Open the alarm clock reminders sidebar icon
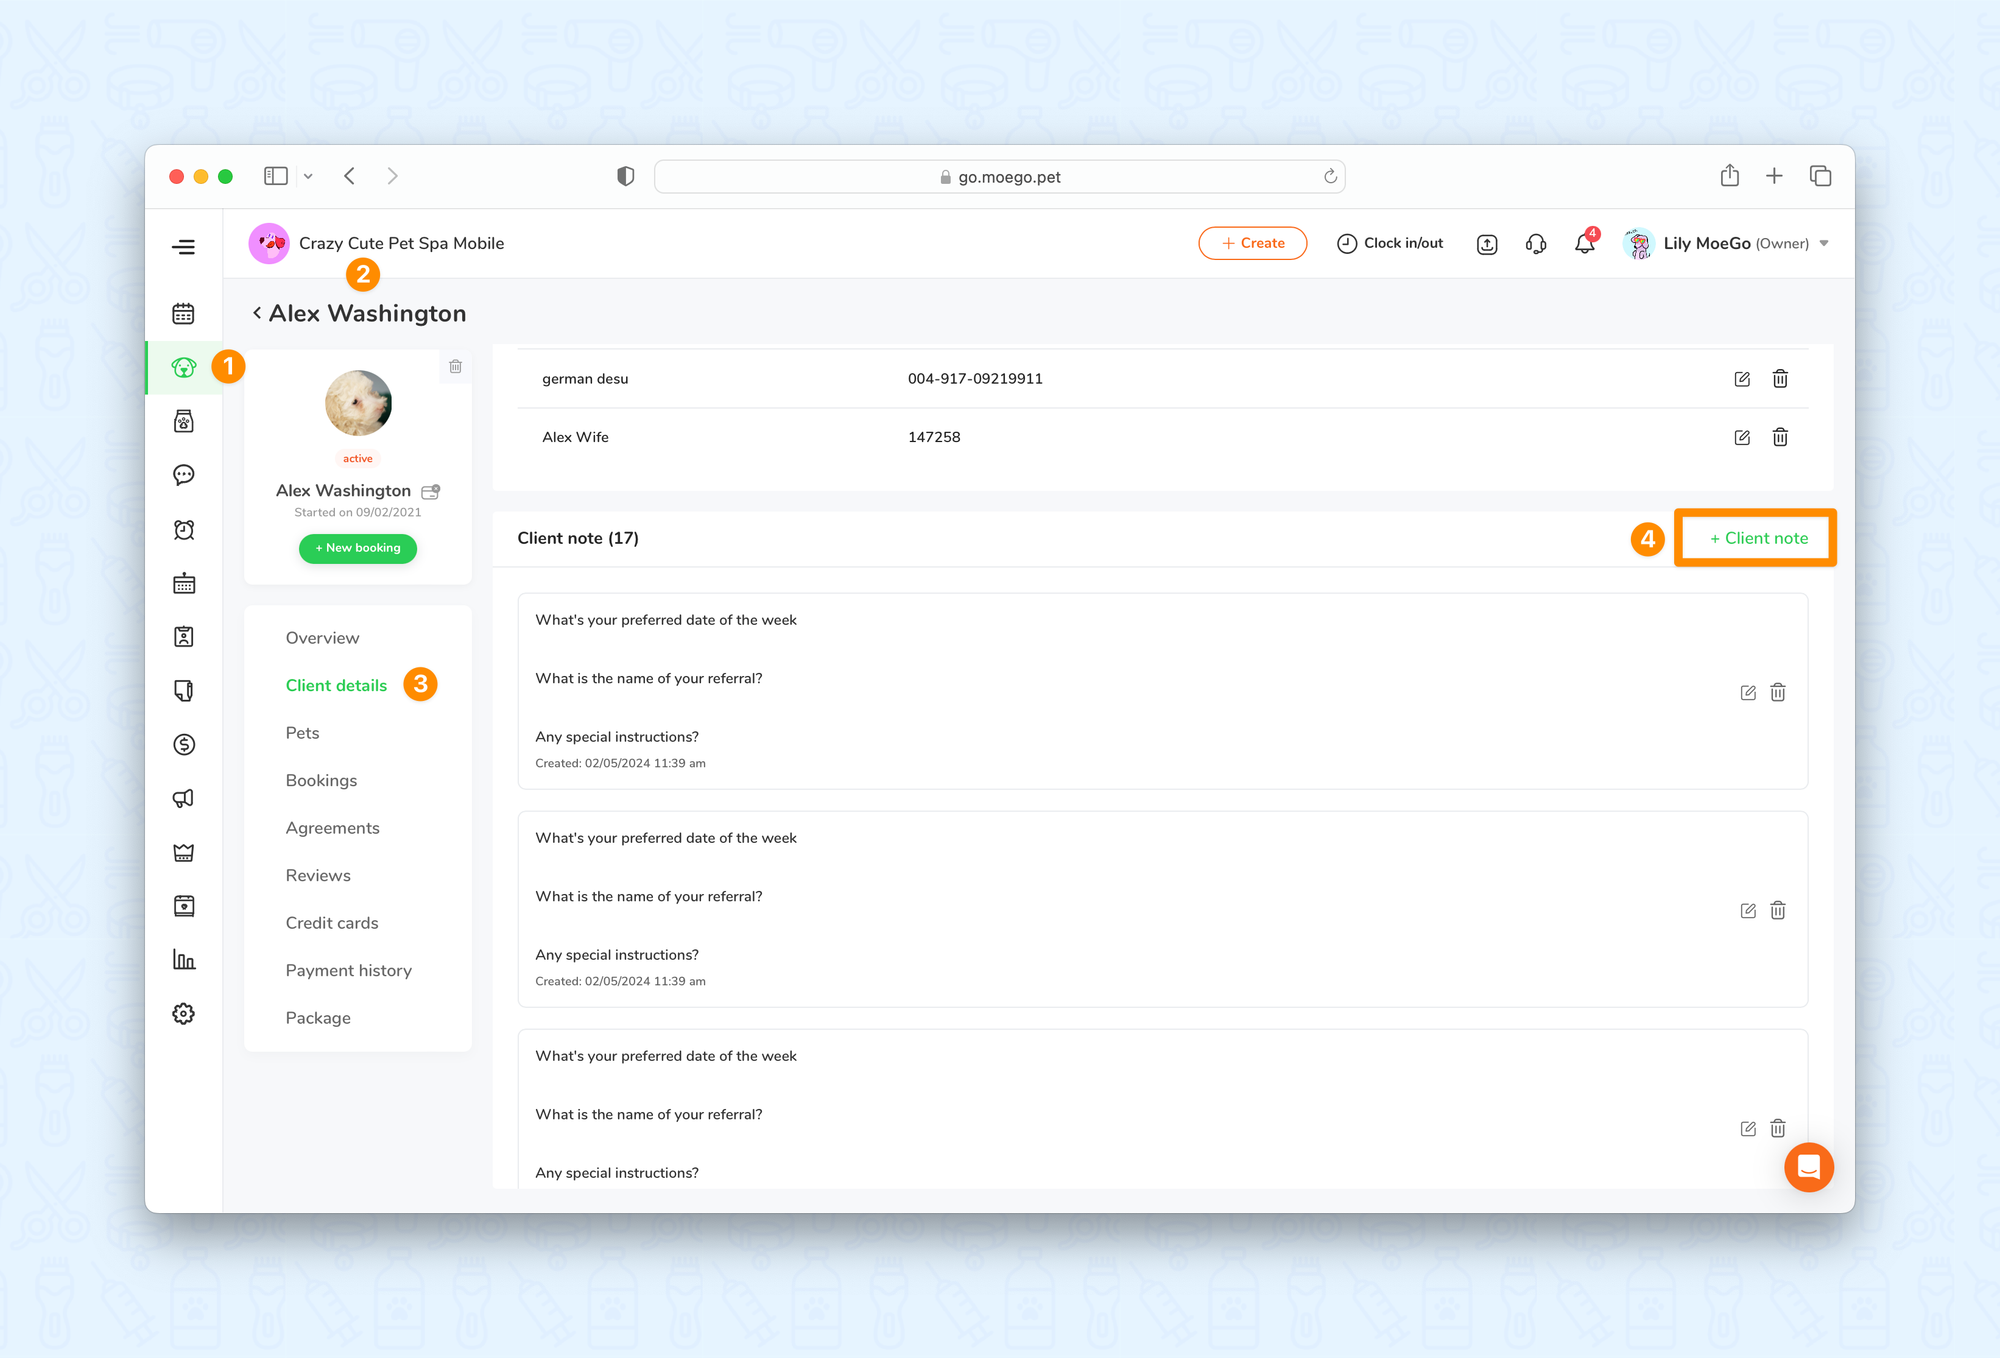 point(183,530)
